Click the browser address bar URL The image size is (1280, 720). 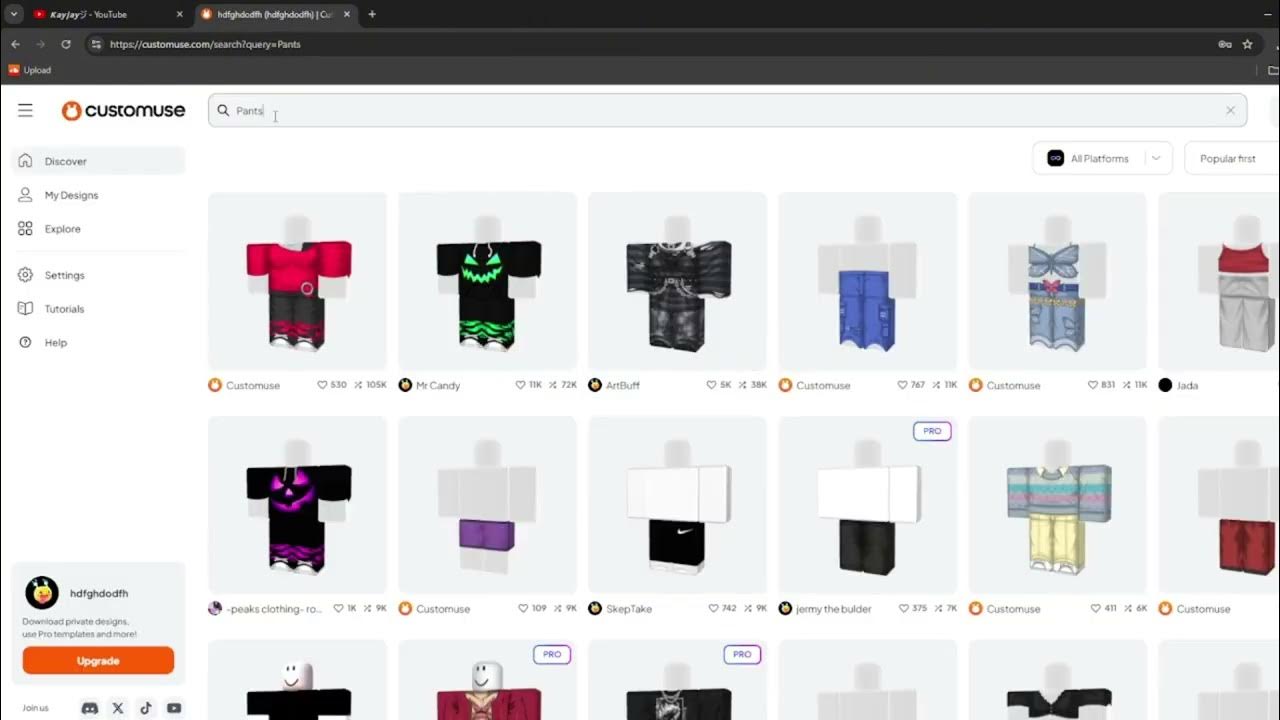click(205, 44)
